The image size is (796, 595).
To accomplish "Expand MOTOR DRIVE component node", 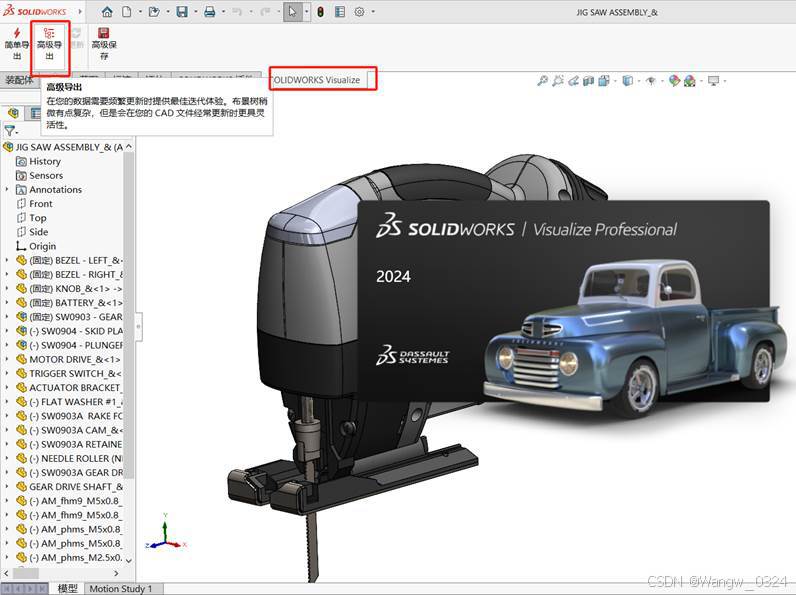I will tap(7, 359).
